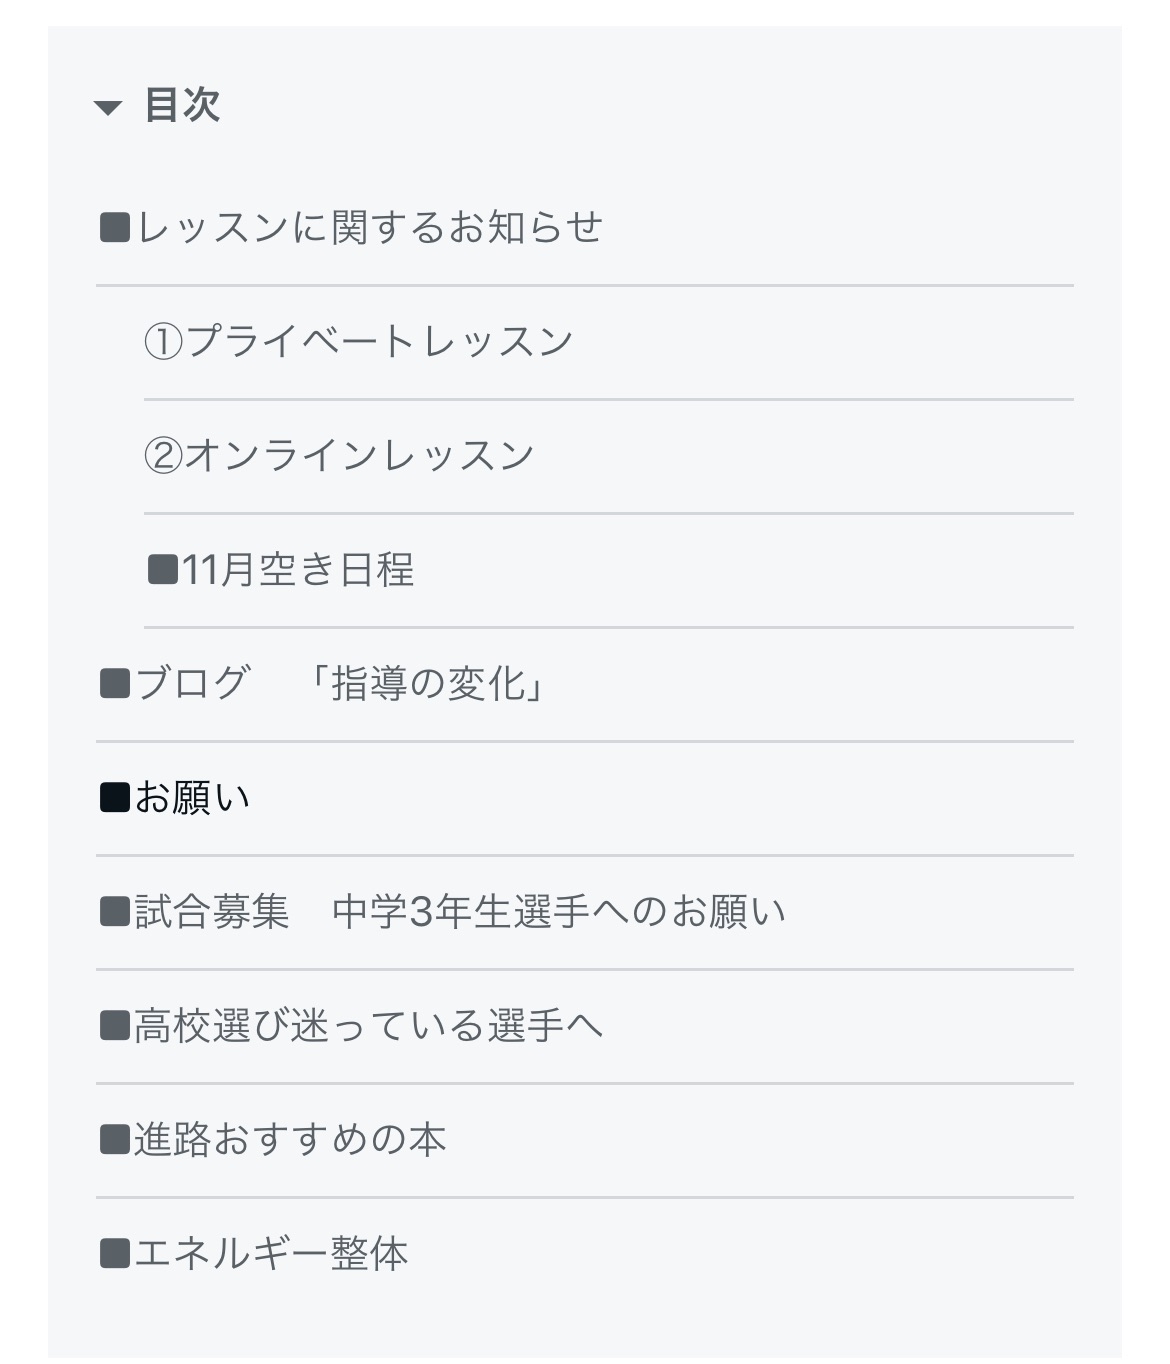This screenshot has width=1170, height=1364.
Task: Jump to ②オンラインレッスン subsection
Action: (340, 456)
